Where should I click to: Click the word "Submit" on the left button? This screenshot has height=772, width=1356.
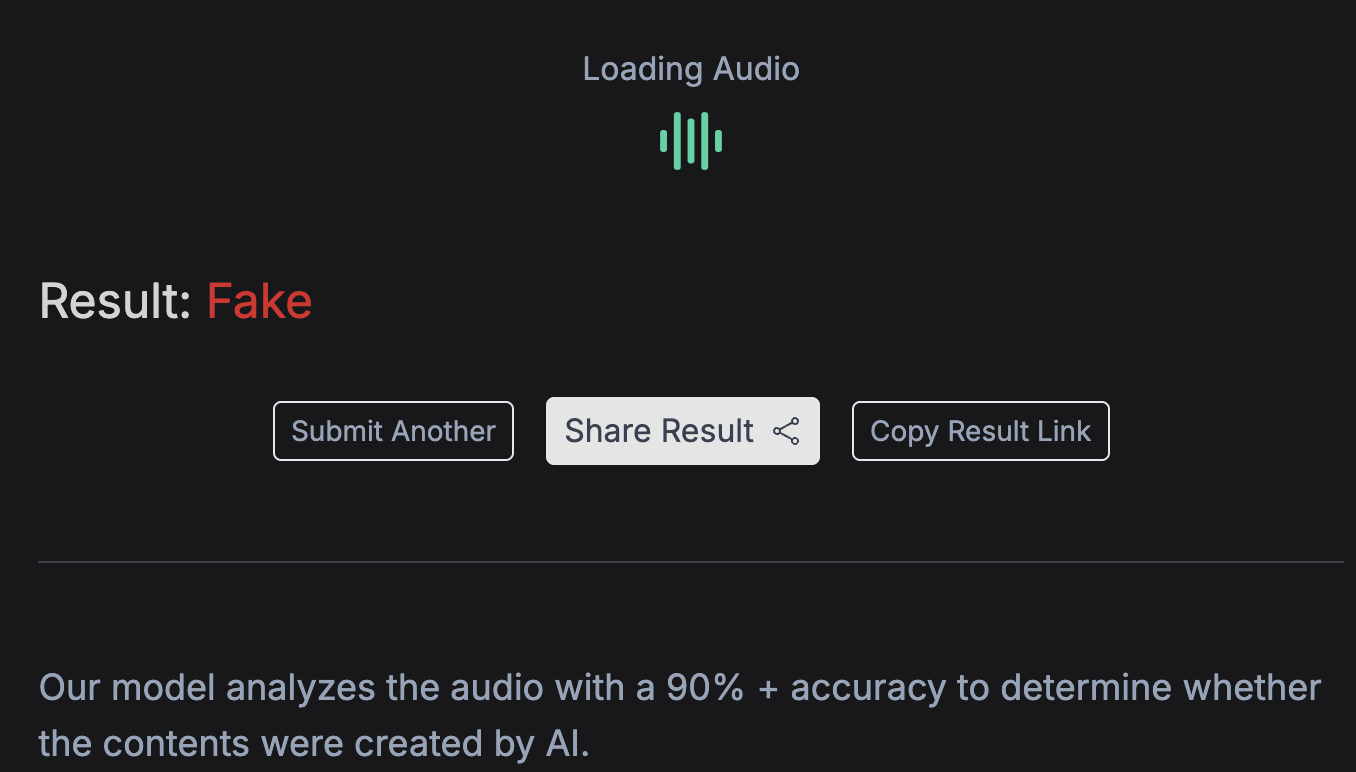point(337,431)
